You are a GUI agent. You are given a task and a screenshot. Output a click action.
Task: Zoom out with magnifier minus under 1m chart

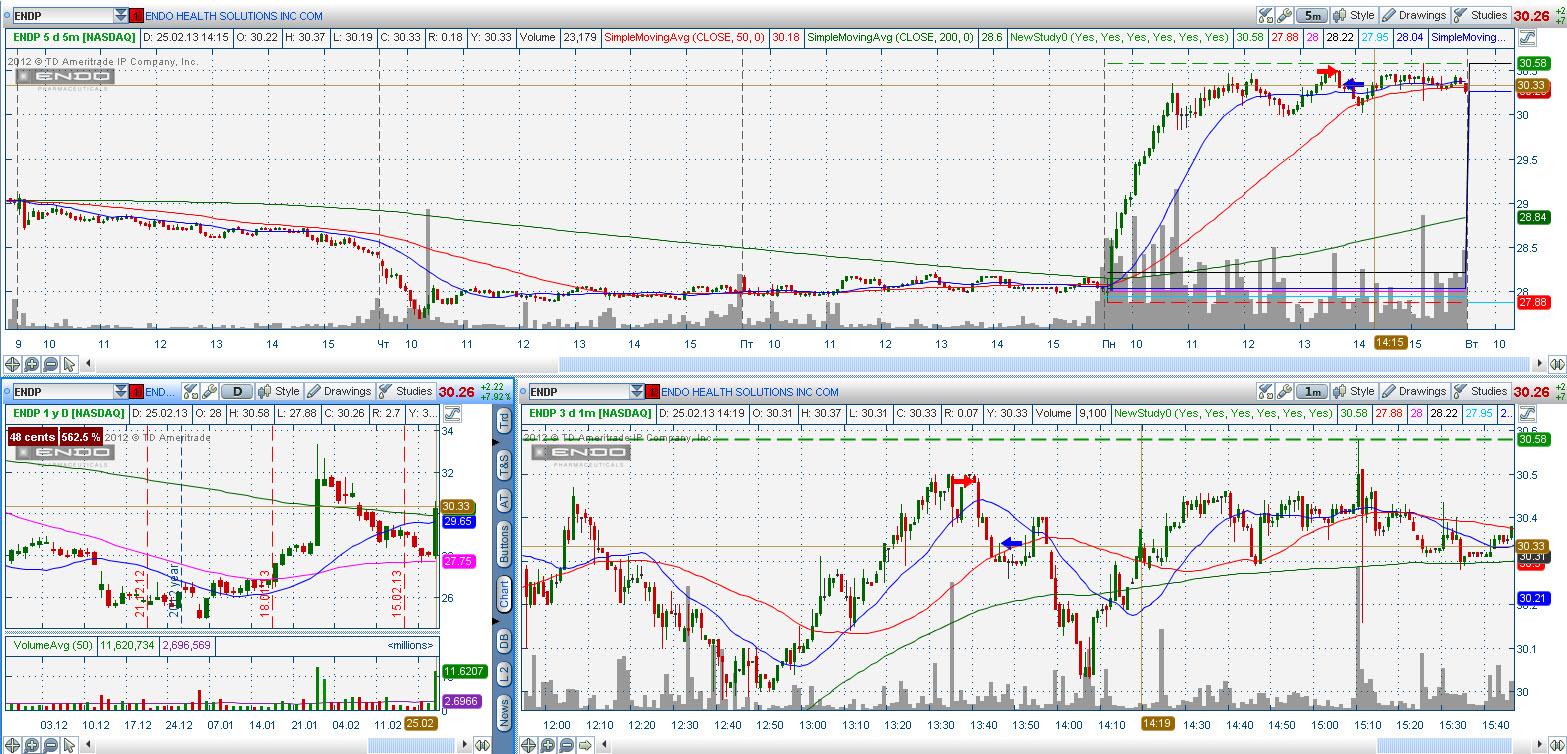coord(566,744)
